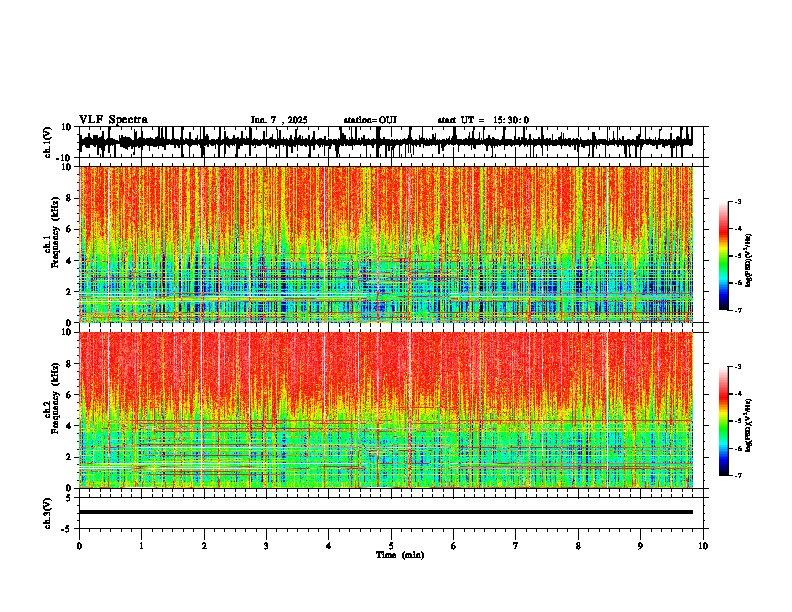Click the 8 kHz tick of ch.1 spectrogram
This screenshot has width=792, height=612.
[x=69, y=198]
